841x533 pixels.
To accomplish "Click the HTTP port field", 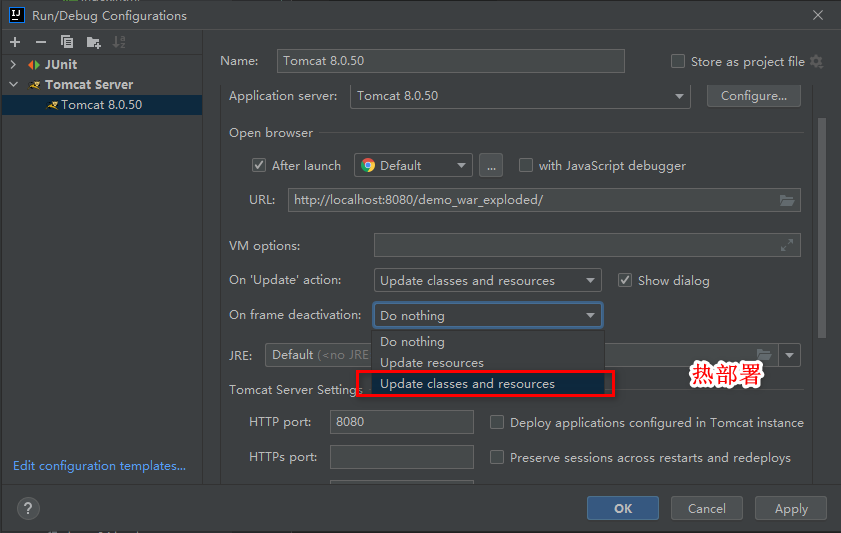I will pyautogui.click(x=402, y=422).
